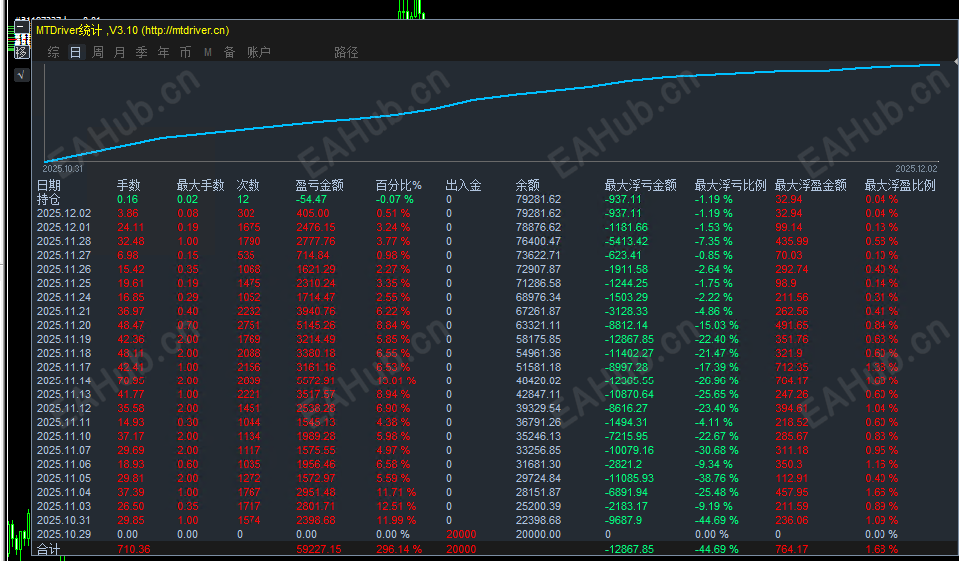Click balance value 63321.11
The width and height of the screenshot is (959, 561).
[538, 325]
